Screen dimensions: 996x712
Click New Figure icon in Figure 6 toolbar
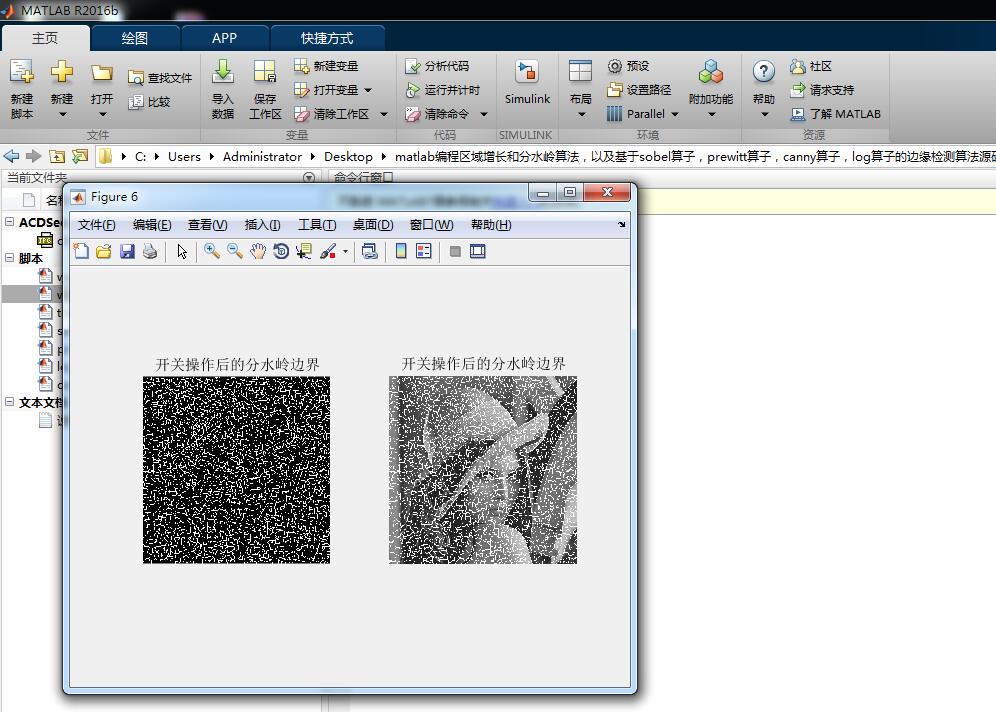click(x=81, y=252)
